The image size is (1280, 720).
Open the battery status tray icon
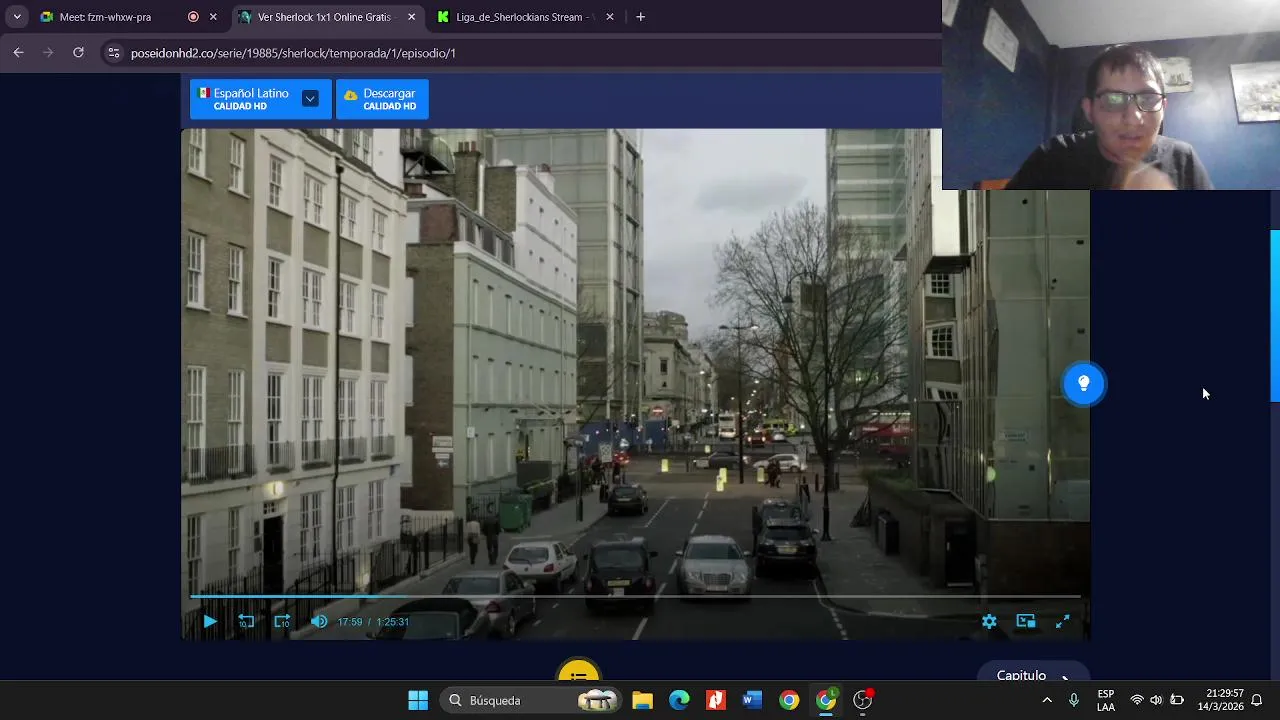[1177, 700]
